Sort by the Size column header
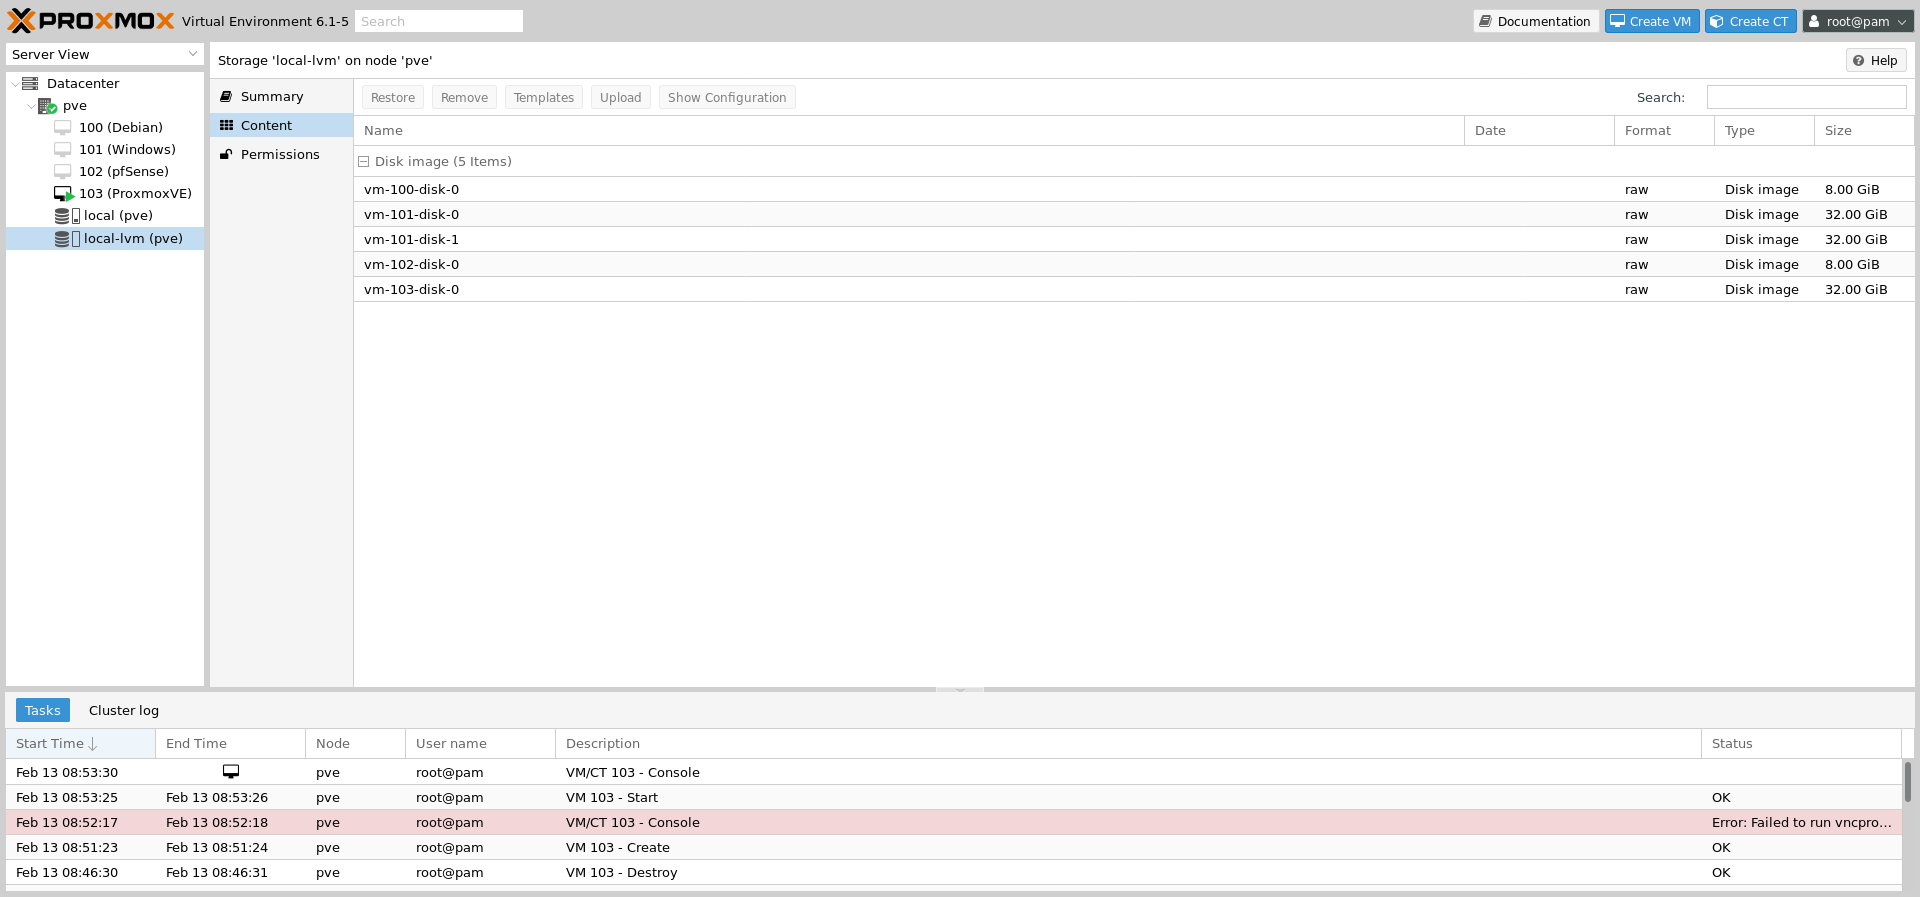Screen dimensions: 1920x897 coord(1864,131)
